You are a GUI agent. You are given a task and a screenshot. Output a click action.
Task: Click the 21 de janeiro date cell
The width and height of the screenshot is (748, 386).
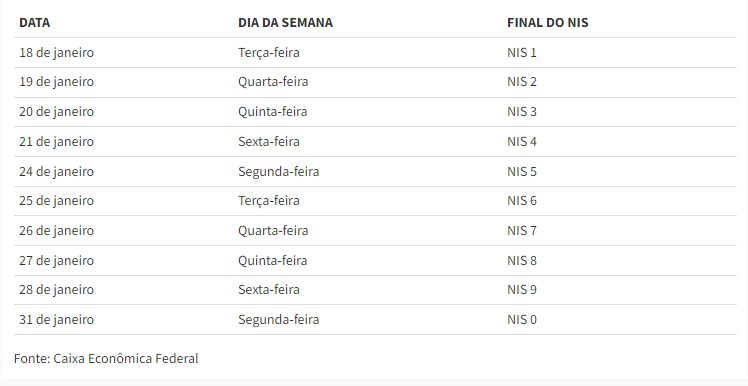(x=56, y=142)
